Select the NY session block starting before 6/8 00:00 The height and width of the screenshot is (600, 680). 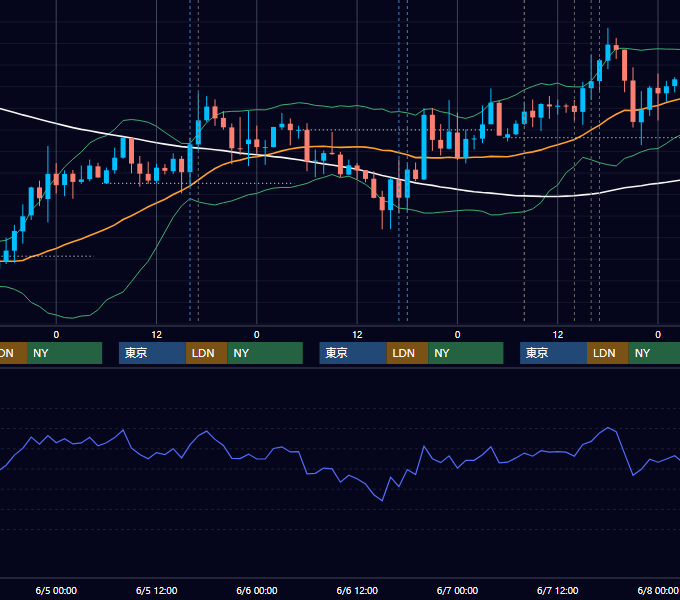click(654, 353)
